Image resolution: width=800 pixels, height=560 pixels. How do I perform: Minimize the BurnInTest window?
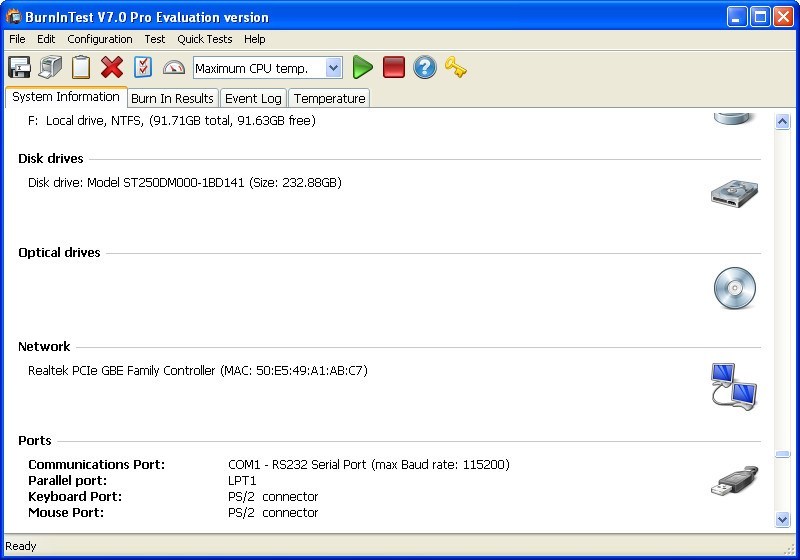coord(736,17)
